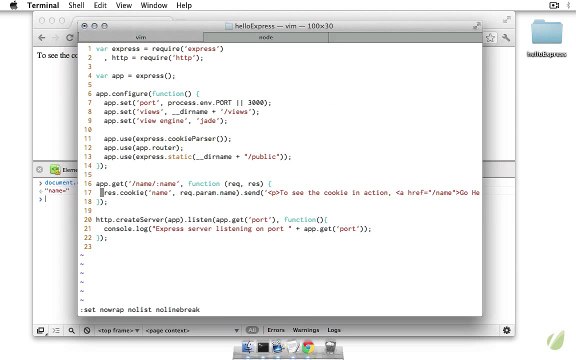Reload the page in Chrome

pos(69,37)
